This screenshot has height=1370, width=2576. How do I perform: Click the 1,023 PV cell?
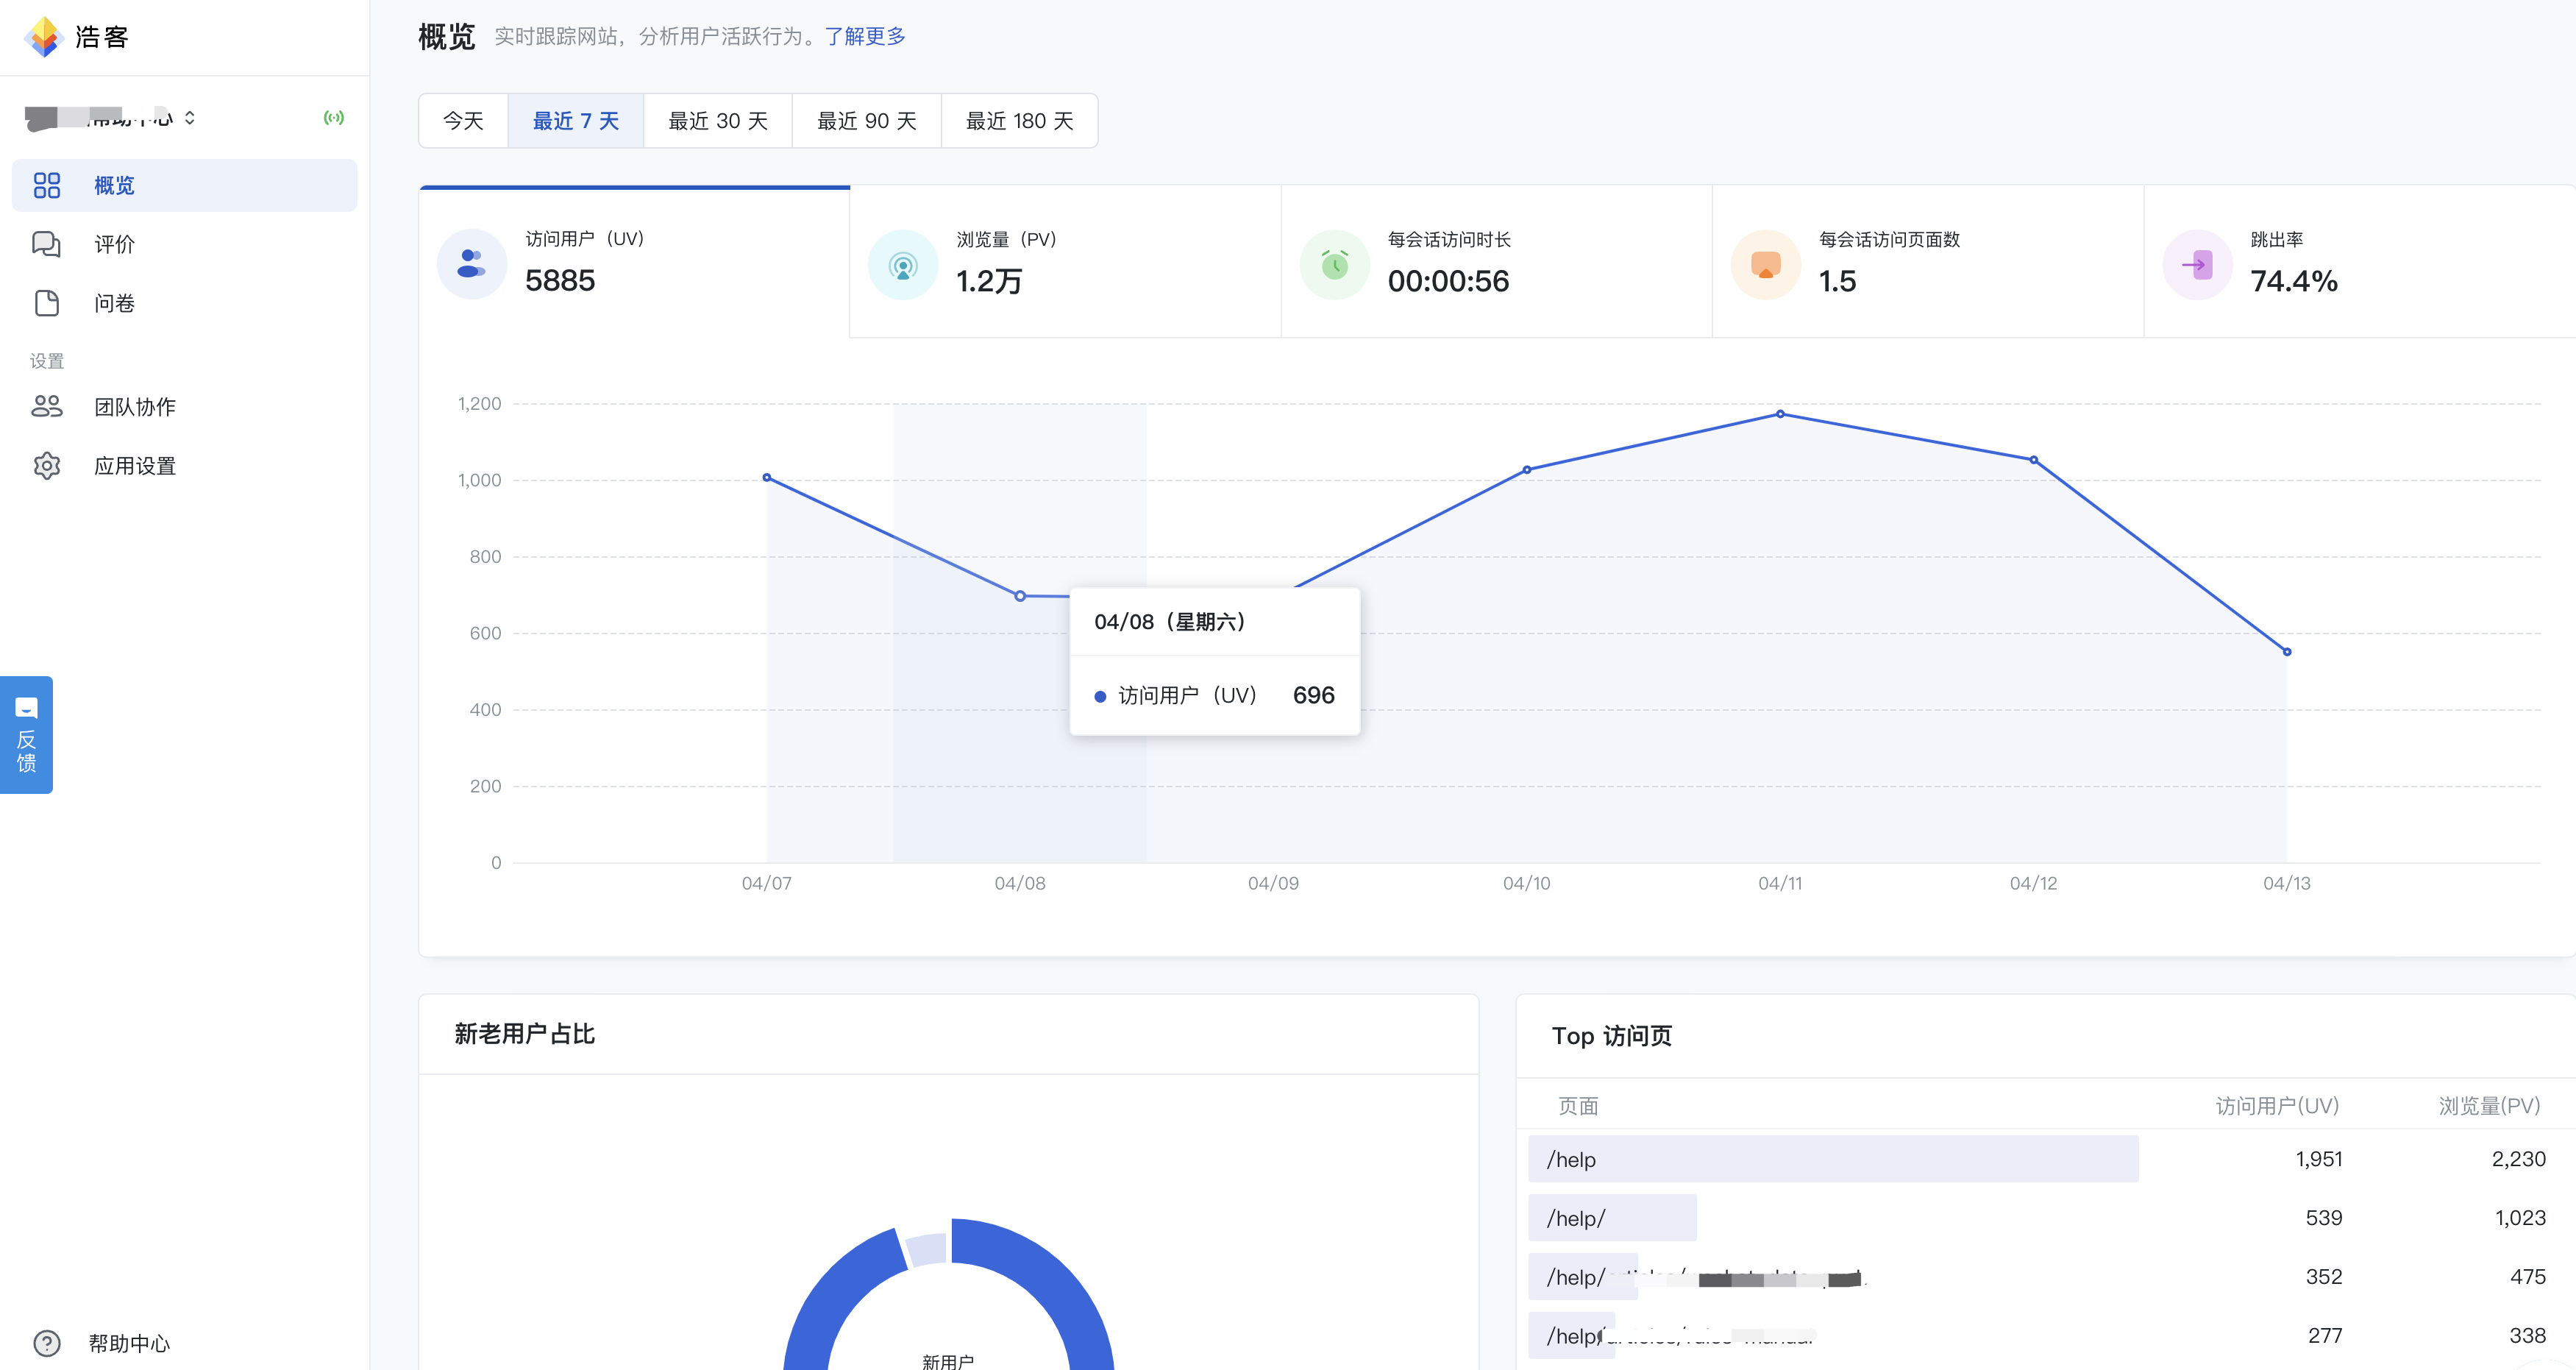pos(2520,1218)
